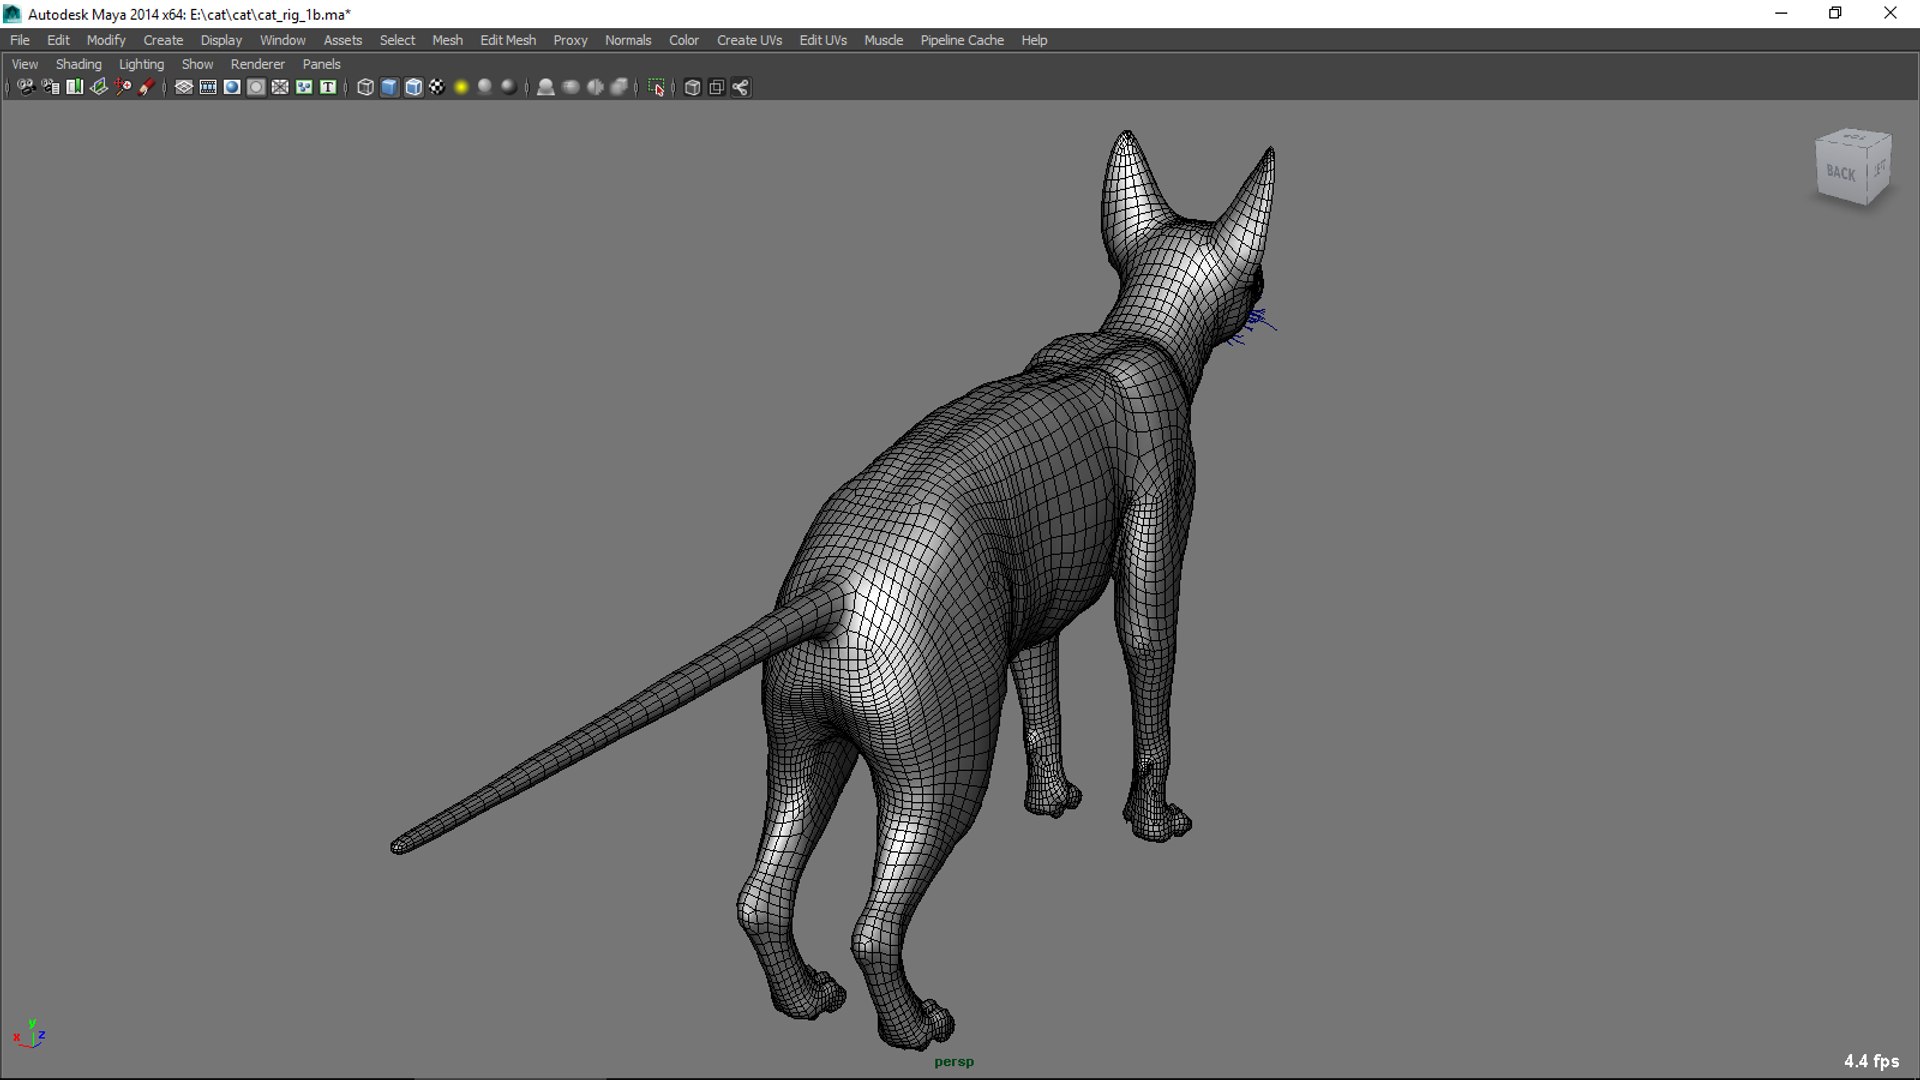Toggle the Film Gate icon
The image size is (1920, 1080).
coord(208,87)
